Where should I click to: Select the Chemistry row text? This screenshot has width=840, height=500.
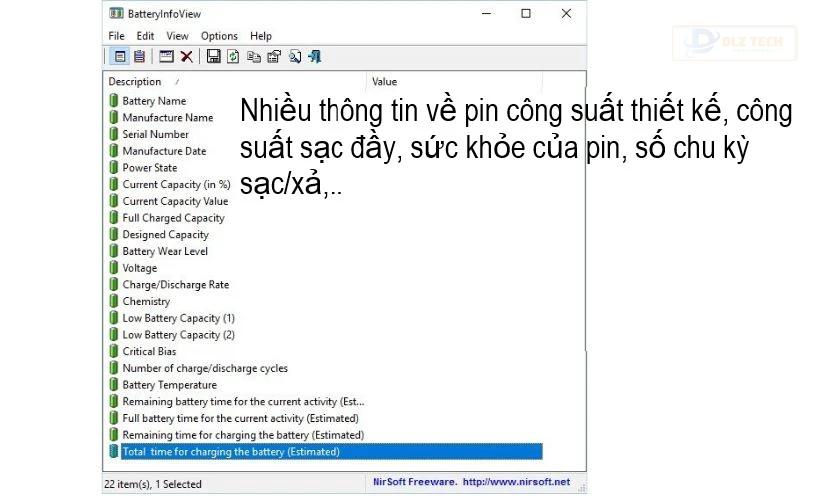coord(146,301)
